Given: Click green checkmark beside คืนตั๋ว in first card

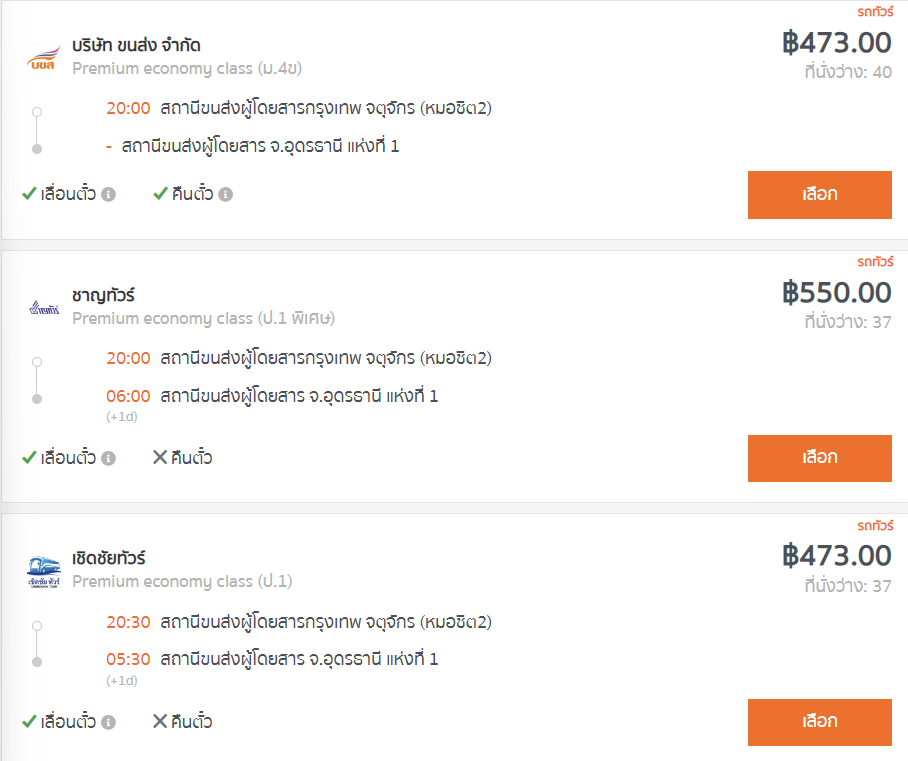Looking at the screenshot, I should [160, 193].
